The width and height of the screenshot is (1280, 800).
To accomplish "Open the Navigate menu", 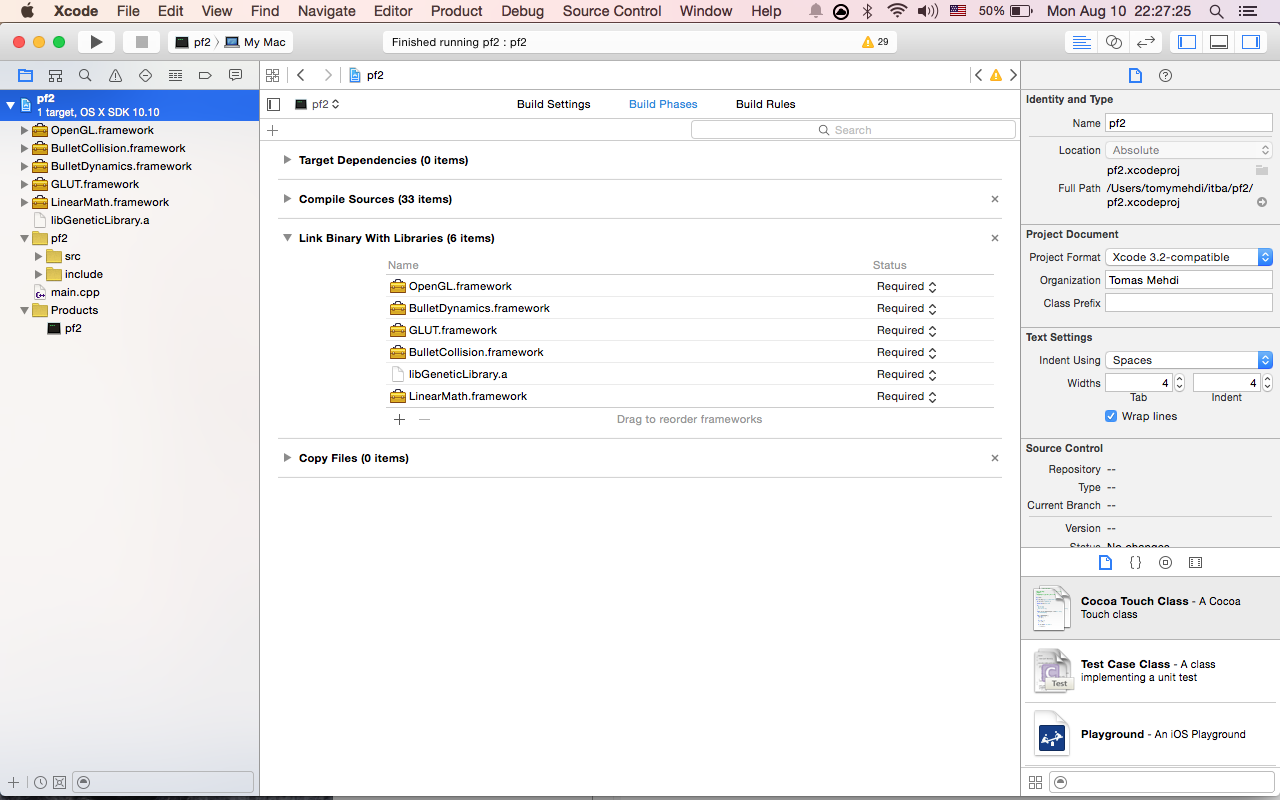I will (x=327, y=11).
